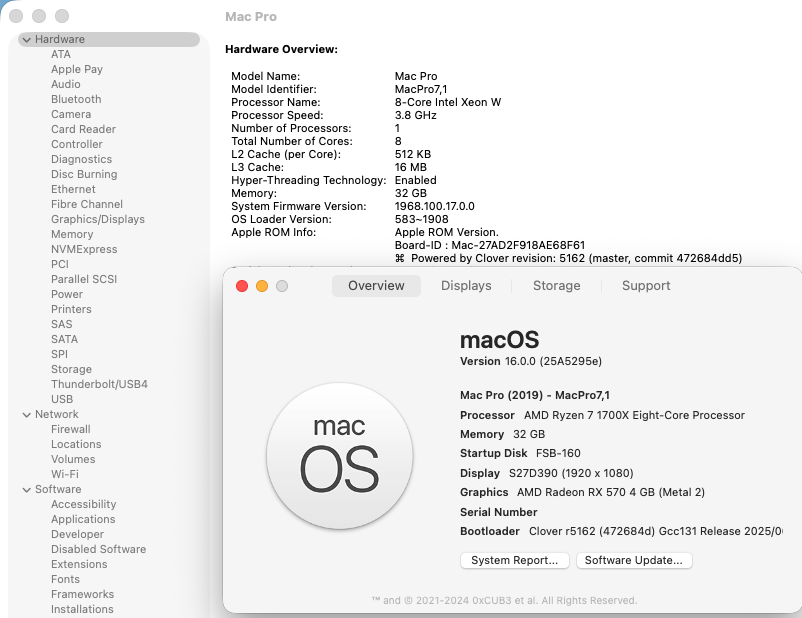Select the Memory sidebar item
Viewport: 802px width, 618px height.
[72, 234]
